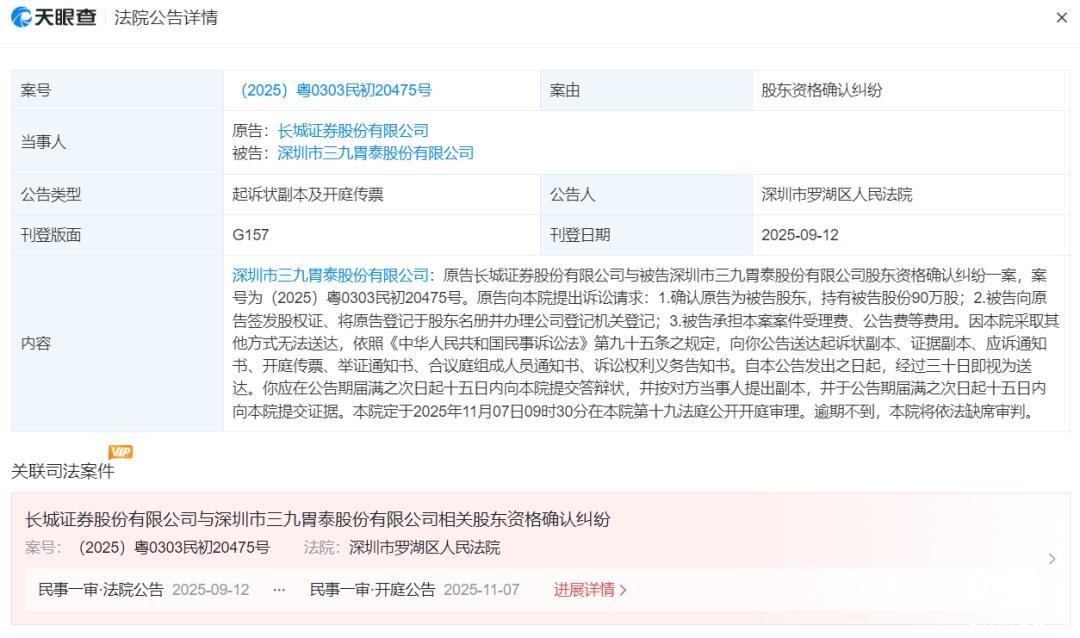
Task: Open case number (2025)粤0303民初20475号 link in table
Action: 336,90
